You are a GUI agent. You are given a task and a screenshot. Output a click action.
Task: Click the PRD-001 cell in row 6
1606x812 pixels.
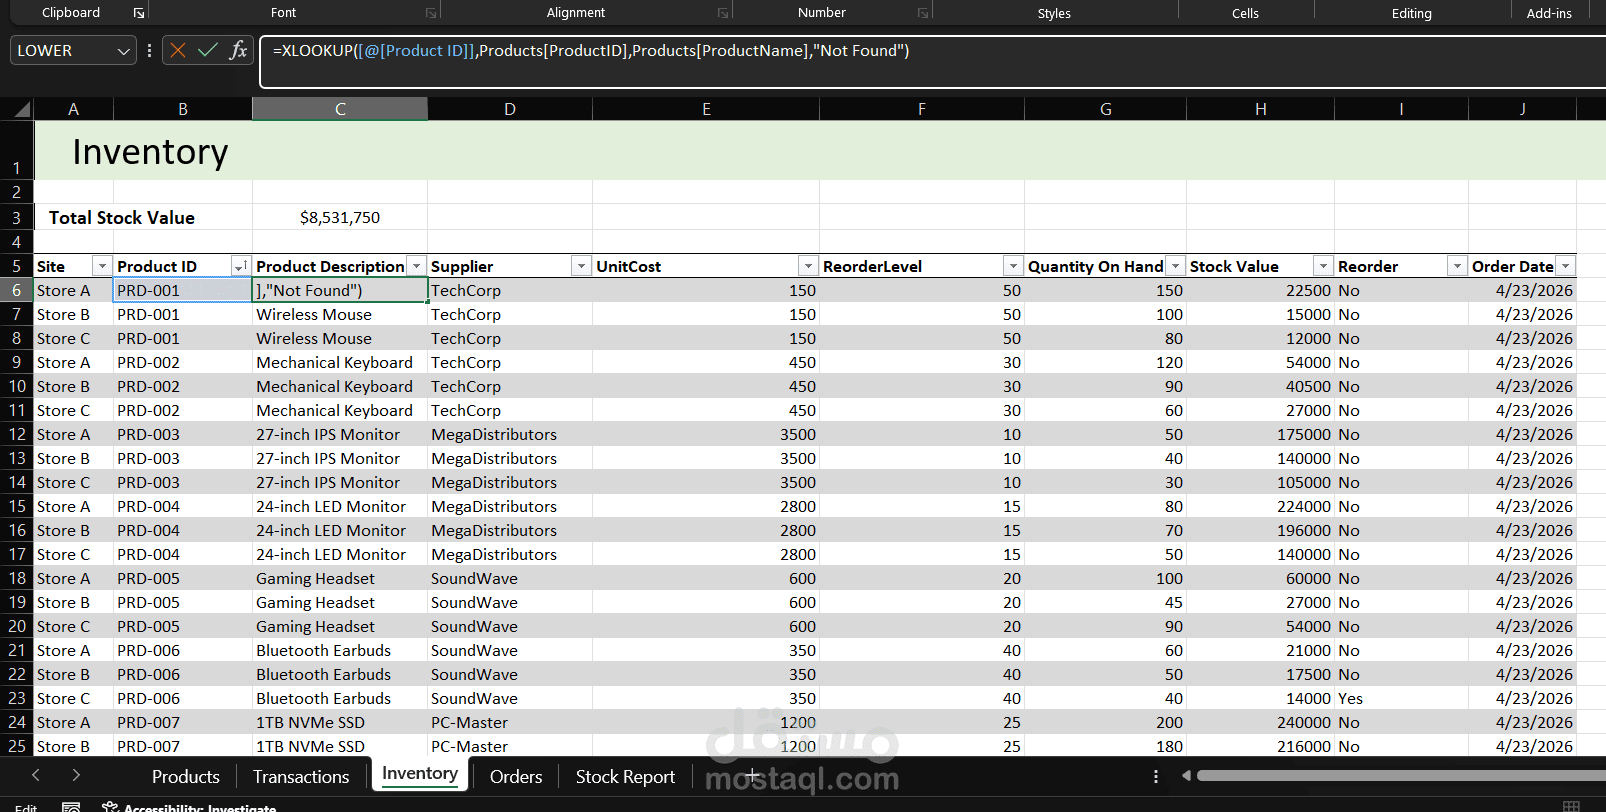[182, 290]
